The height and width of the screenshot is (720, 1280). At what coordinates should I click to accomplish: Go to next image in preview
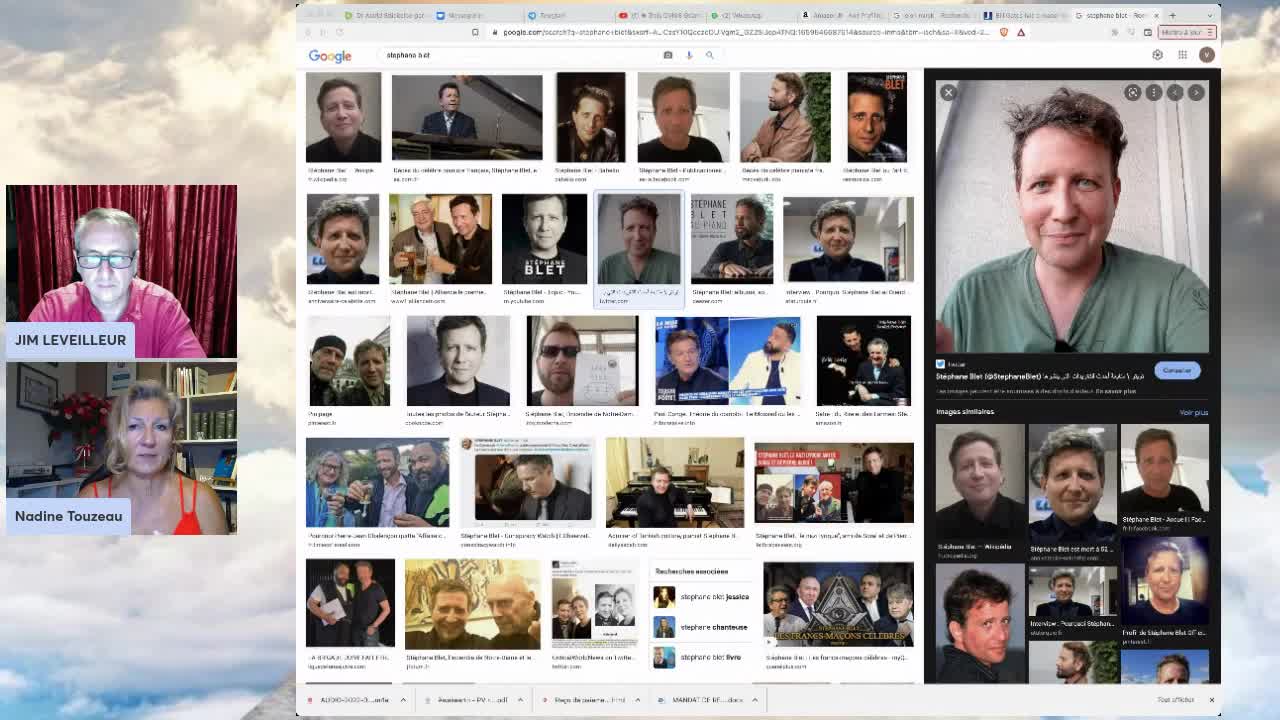1197,92
